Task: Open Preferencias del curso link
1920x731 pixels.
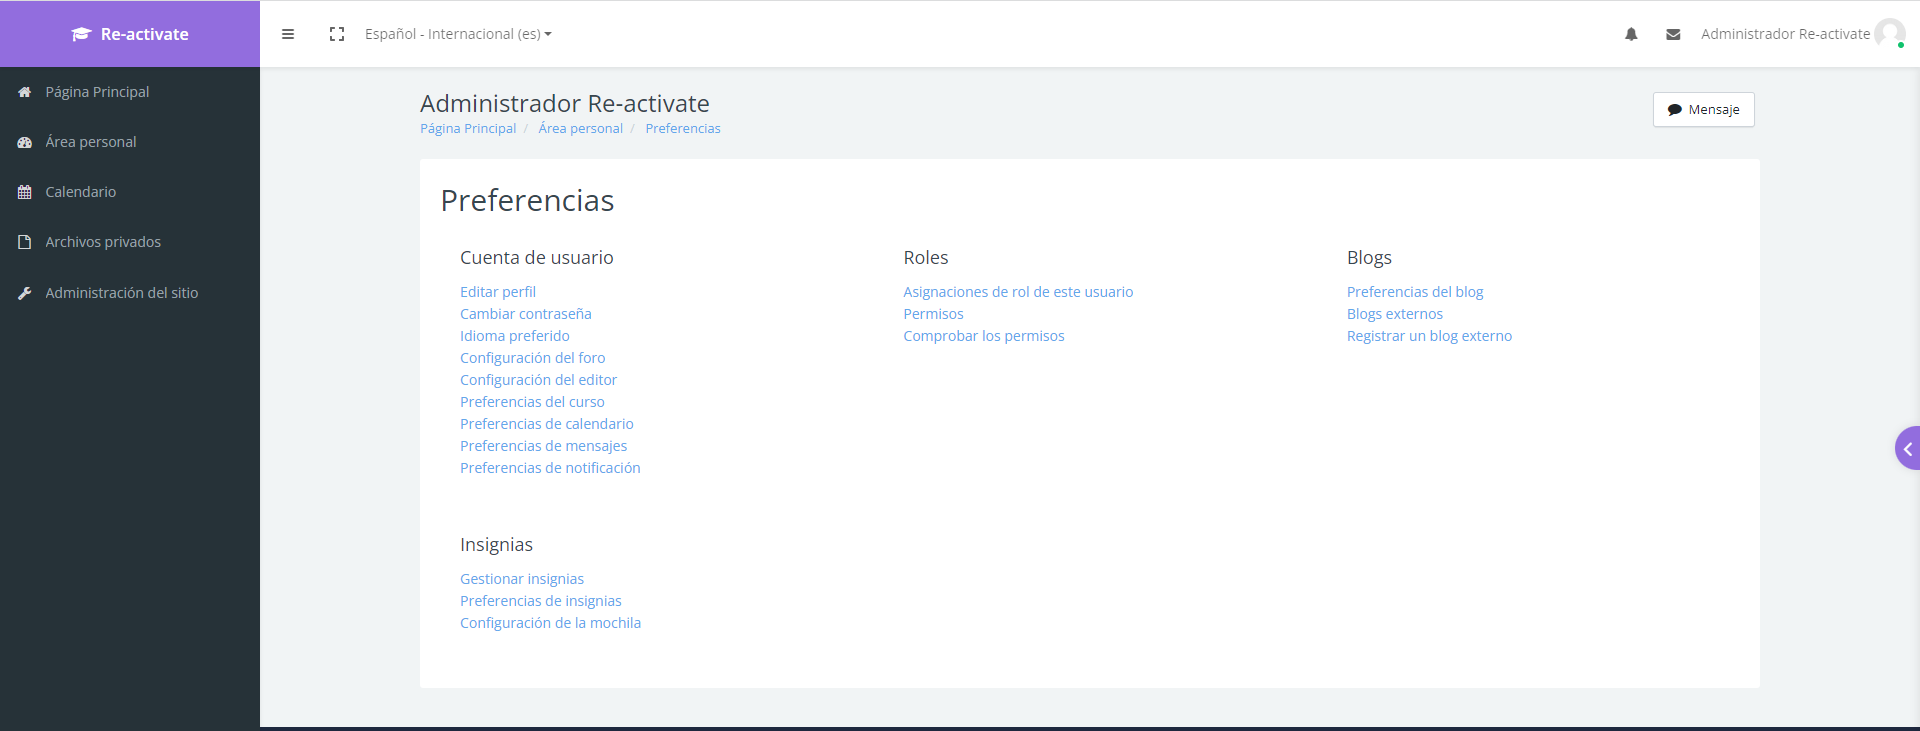Action: (532, 402)
